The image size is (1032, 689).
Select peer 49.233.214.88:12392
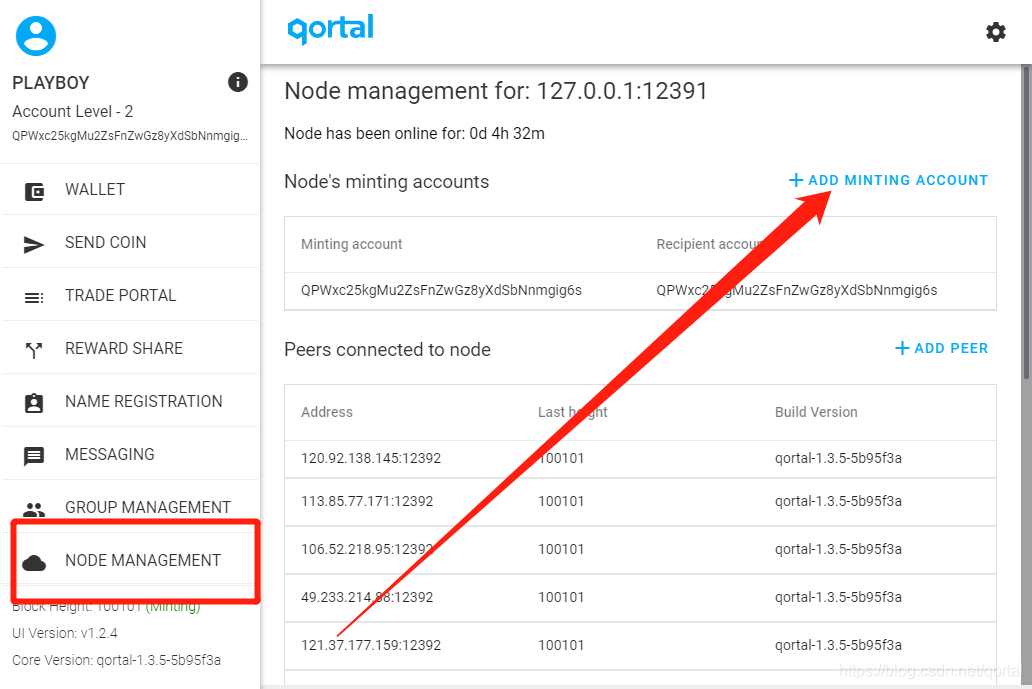click(367, 597)
